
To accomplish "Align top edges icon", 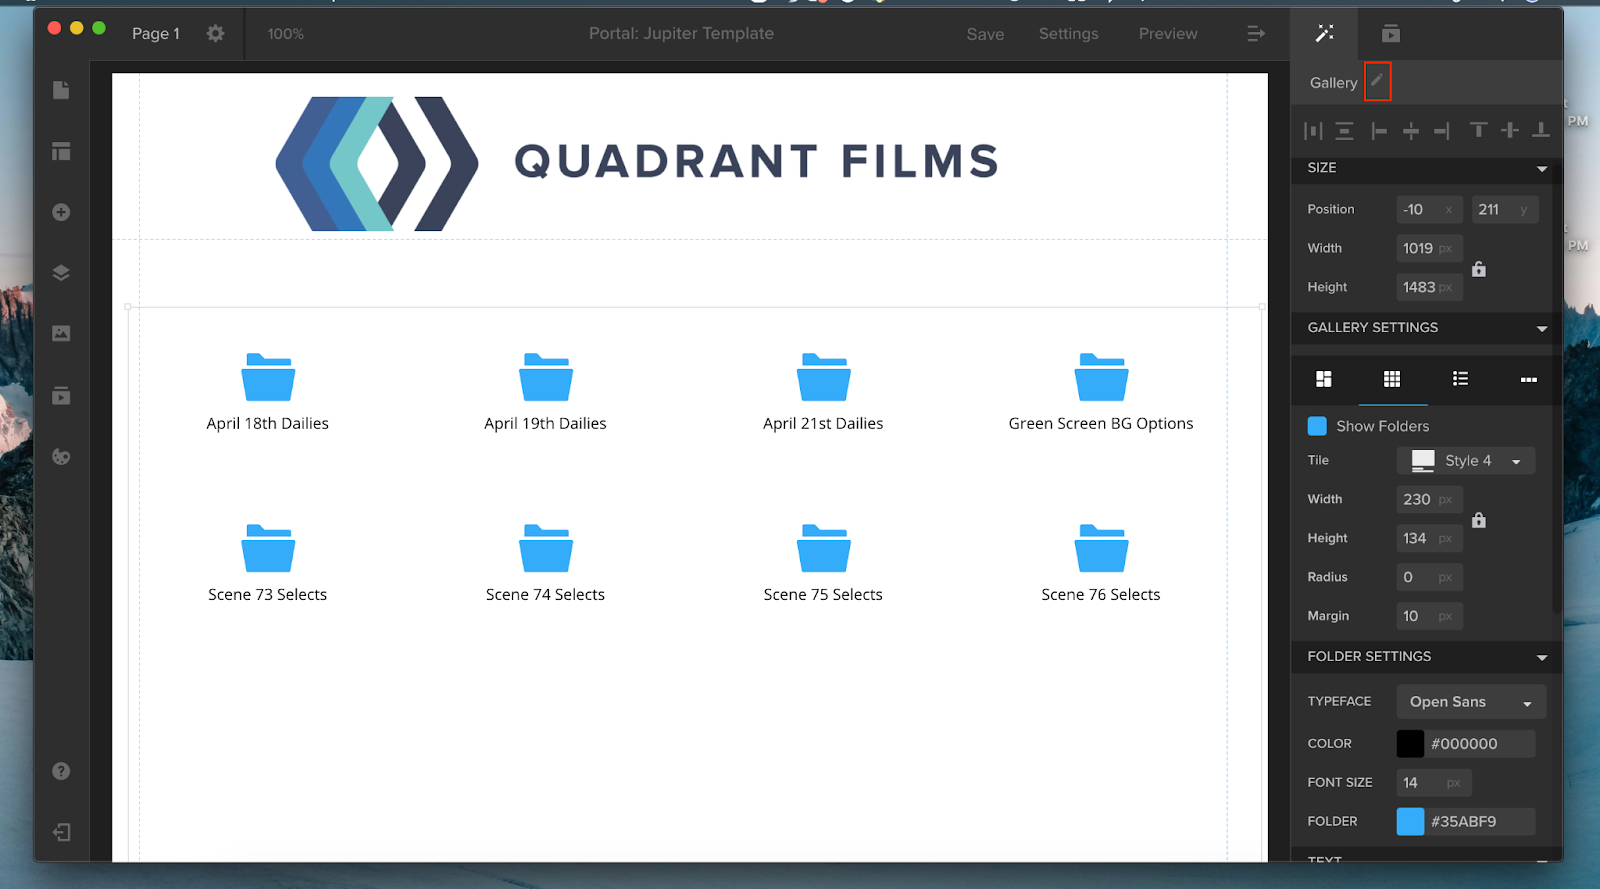I will click(x=1478, y=130).
